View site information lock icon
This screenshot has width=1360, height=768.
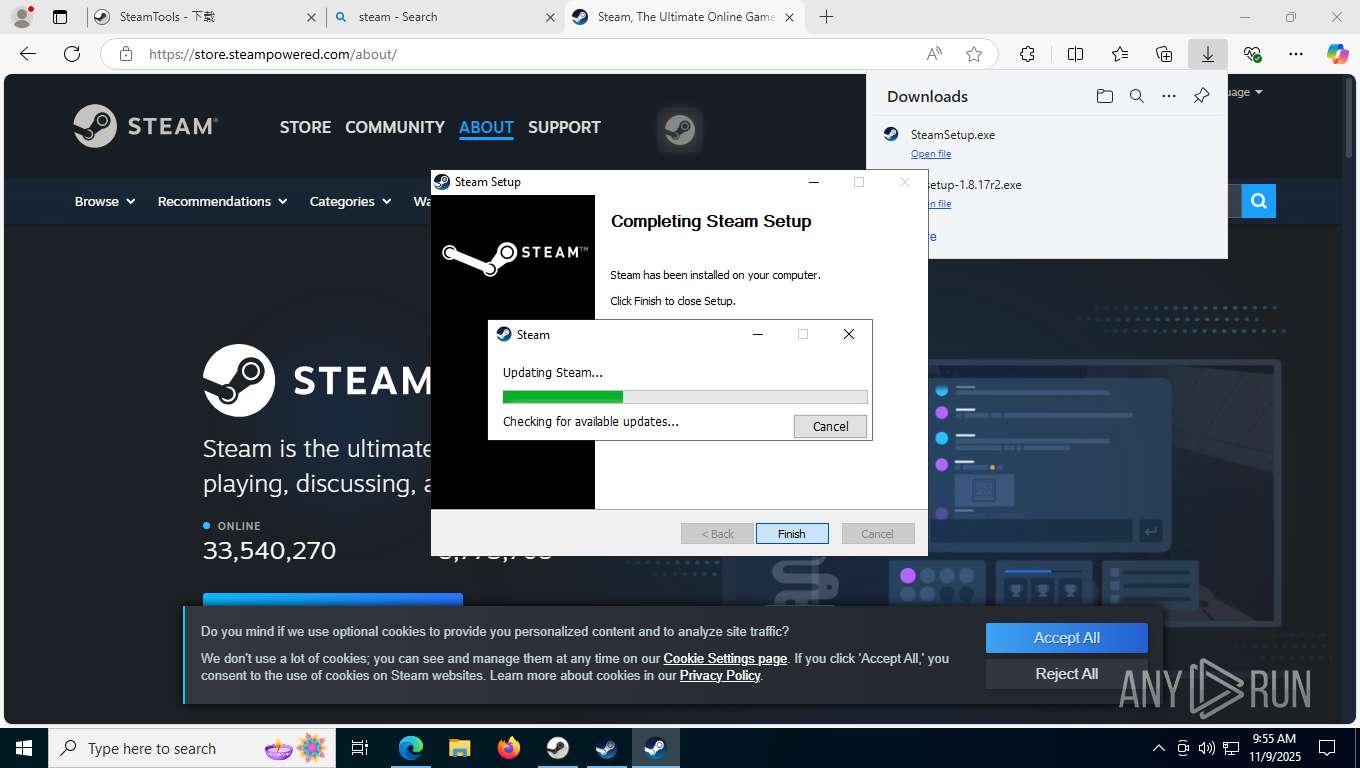(x=126, y=54)
